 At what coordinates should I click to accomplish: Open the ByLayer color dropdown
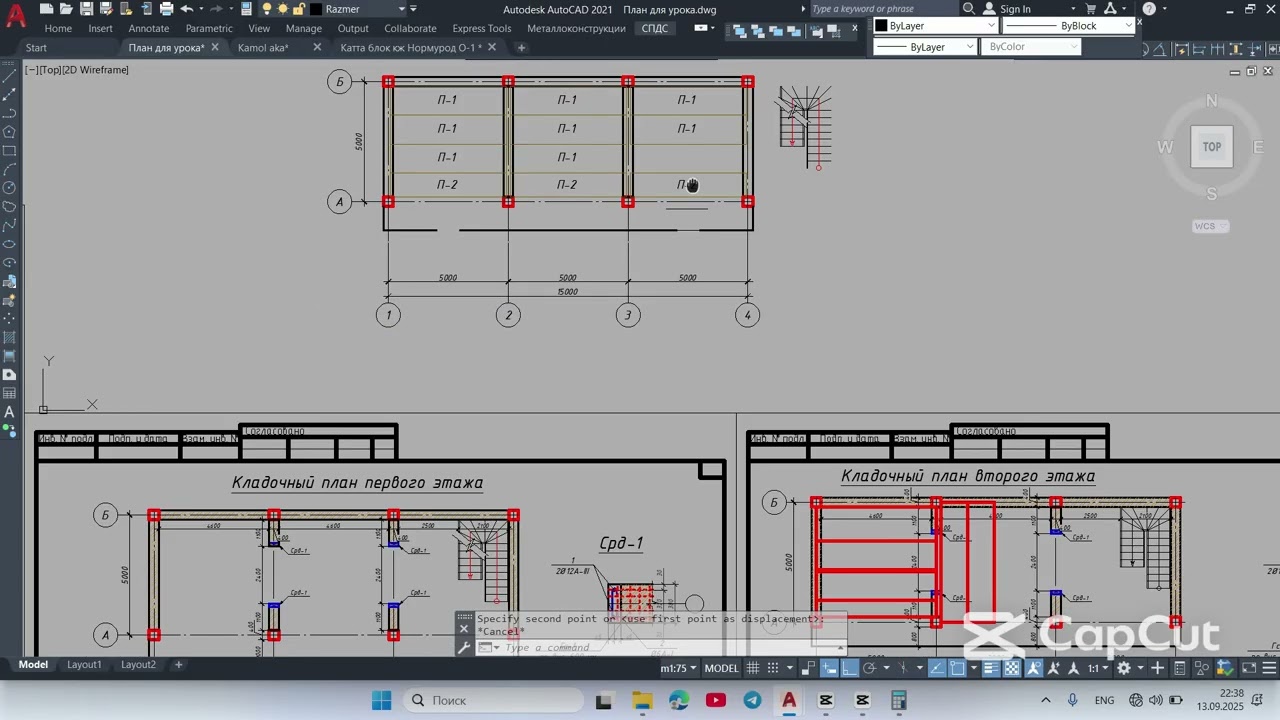click(991, 26)
